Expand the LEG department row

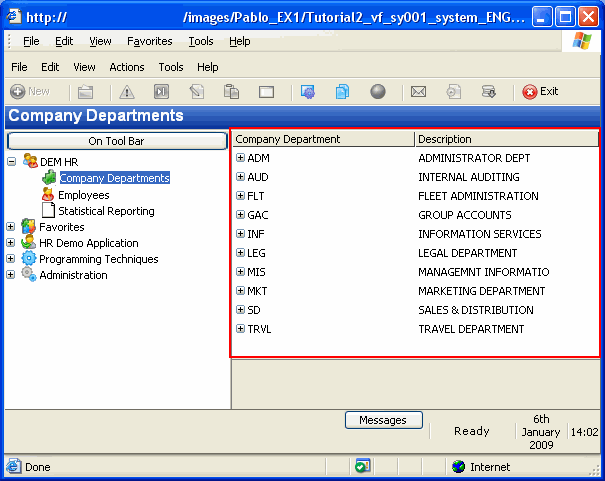(240, 253)
